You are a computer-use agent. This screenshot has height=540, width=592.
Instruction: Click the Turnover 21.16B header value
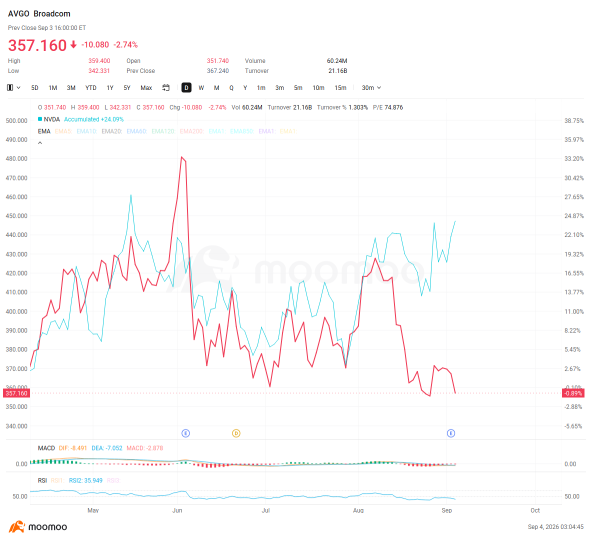pos(338,71)
